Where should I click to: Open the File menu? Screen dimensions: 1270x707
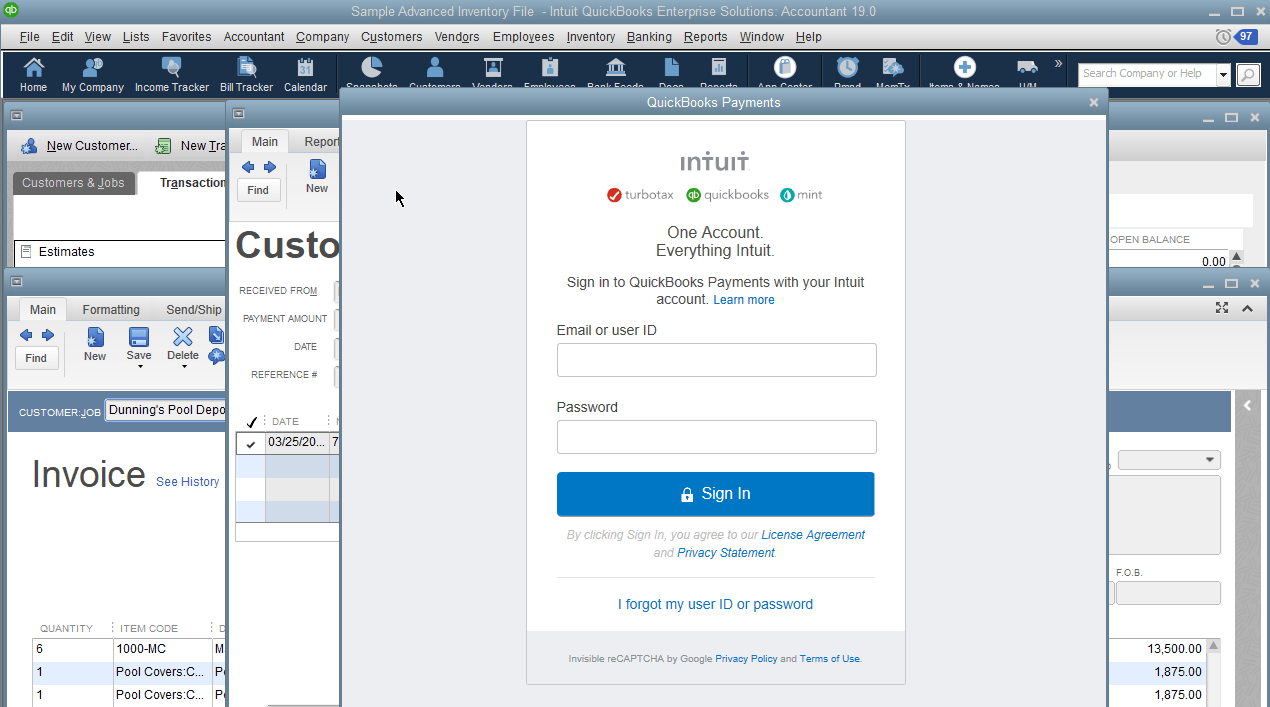(x=29, y=36)
